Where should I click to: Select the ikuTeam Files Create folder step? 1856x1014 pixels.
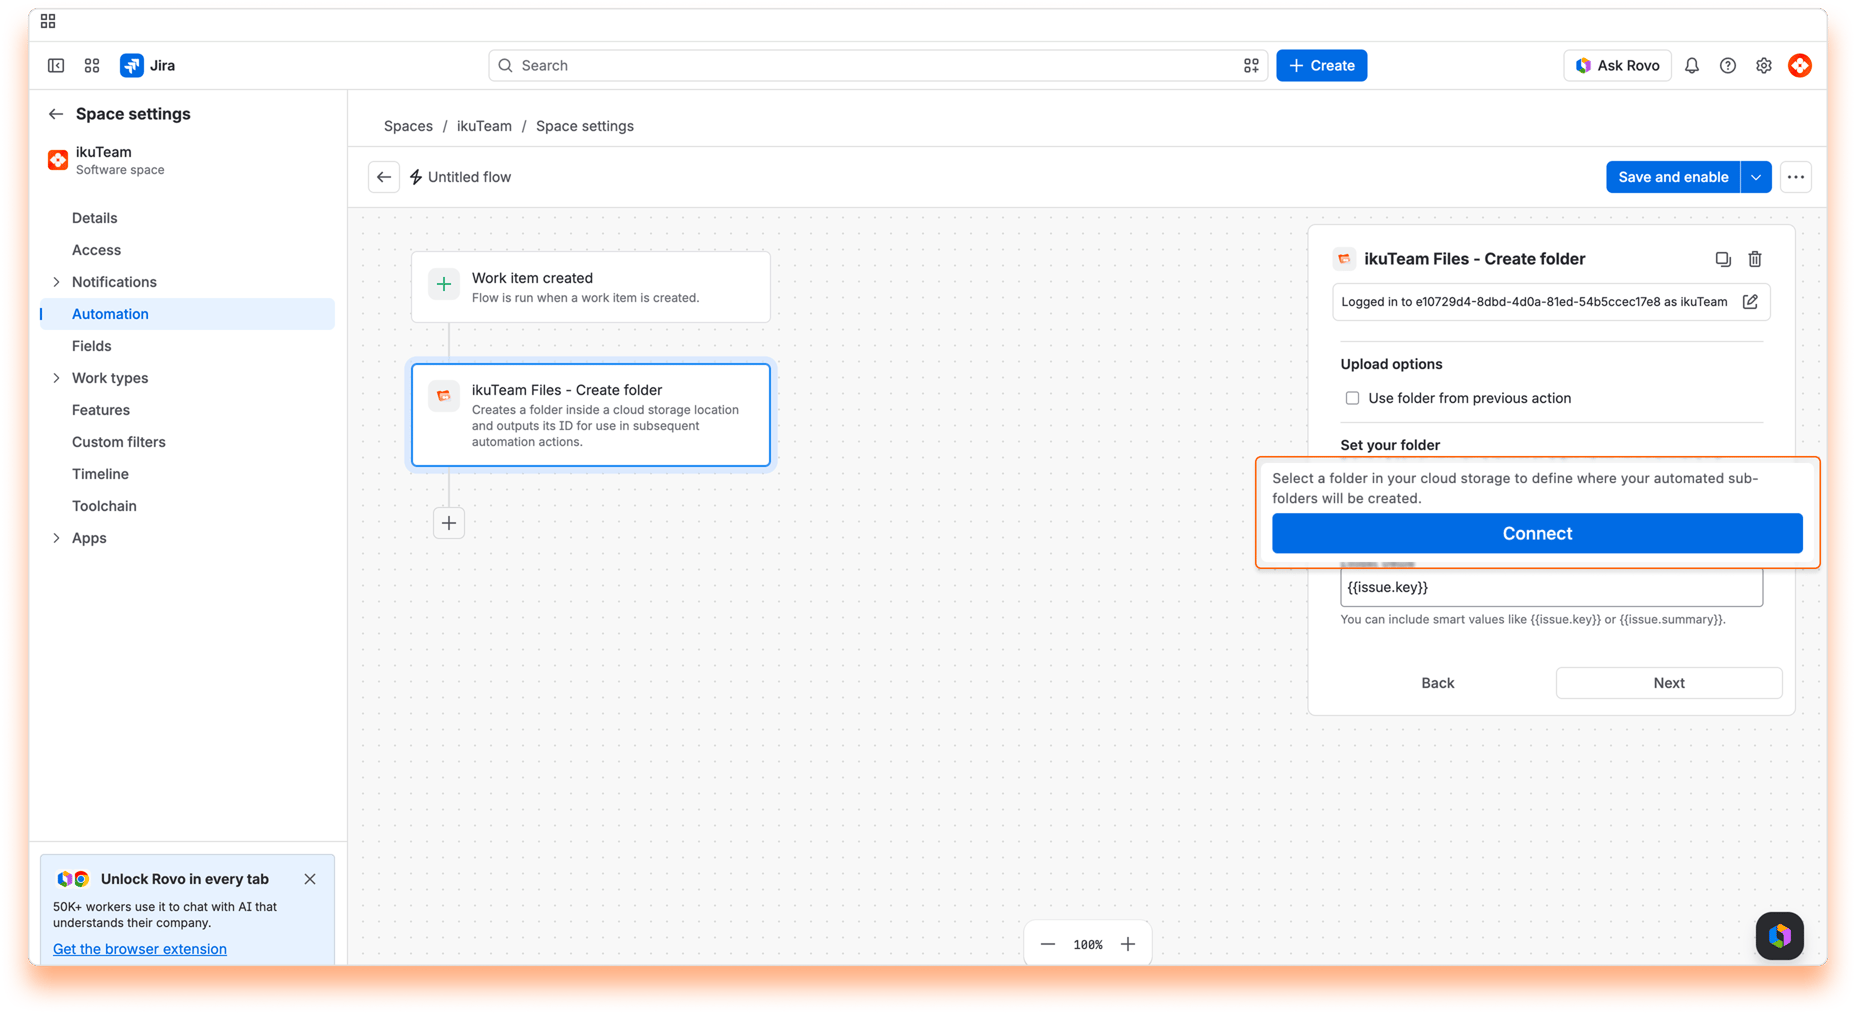click(591, 415)
